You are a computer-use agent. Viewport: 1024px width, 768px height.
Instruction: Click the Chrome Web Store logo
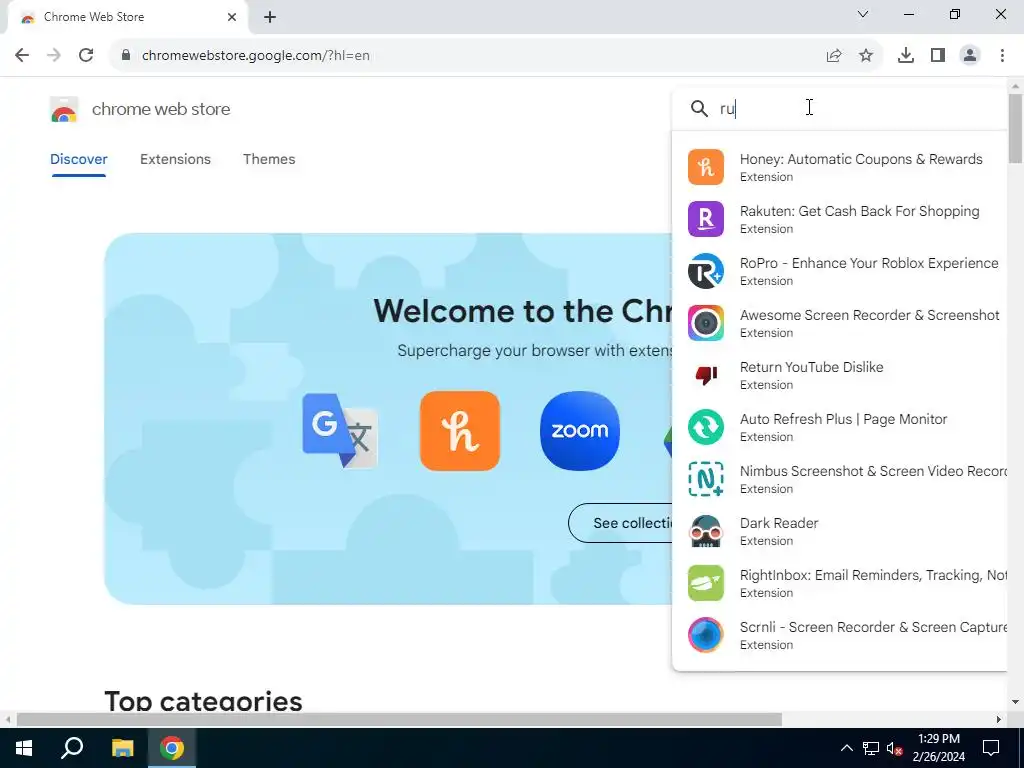coord(64,109)
